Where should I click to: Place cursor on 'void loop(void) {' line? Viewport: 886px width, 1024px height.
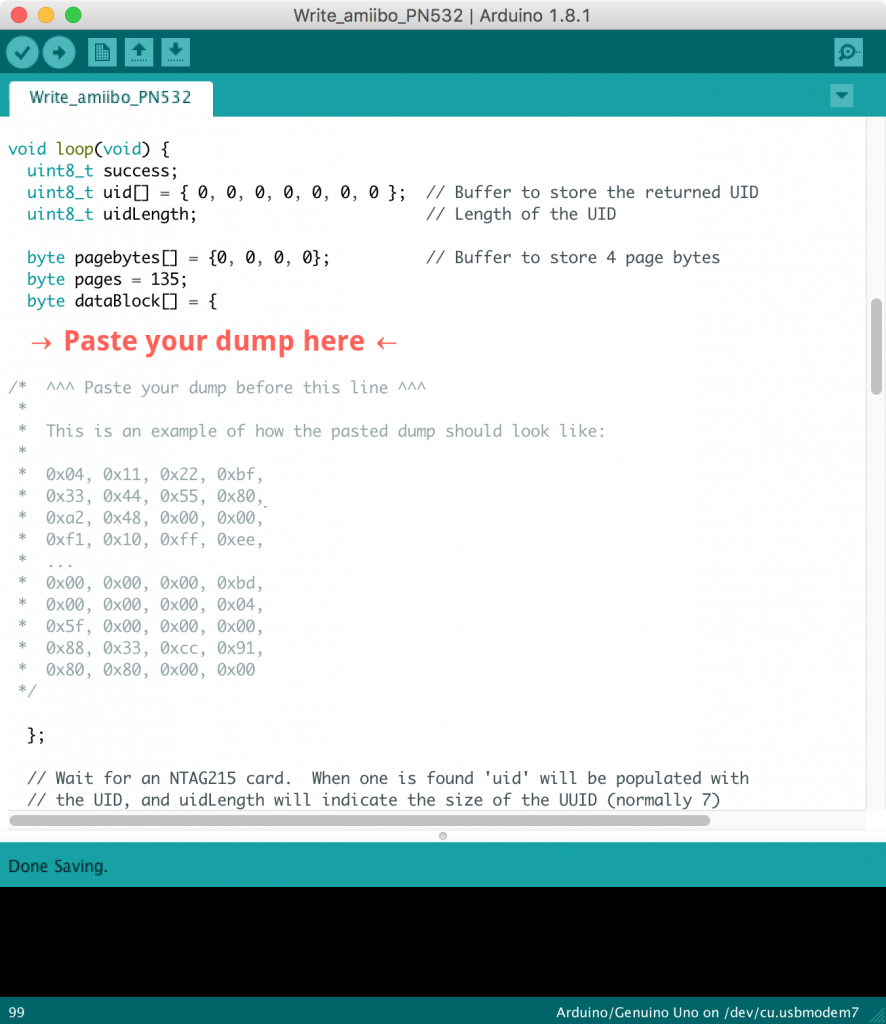(x=90, y=149)
